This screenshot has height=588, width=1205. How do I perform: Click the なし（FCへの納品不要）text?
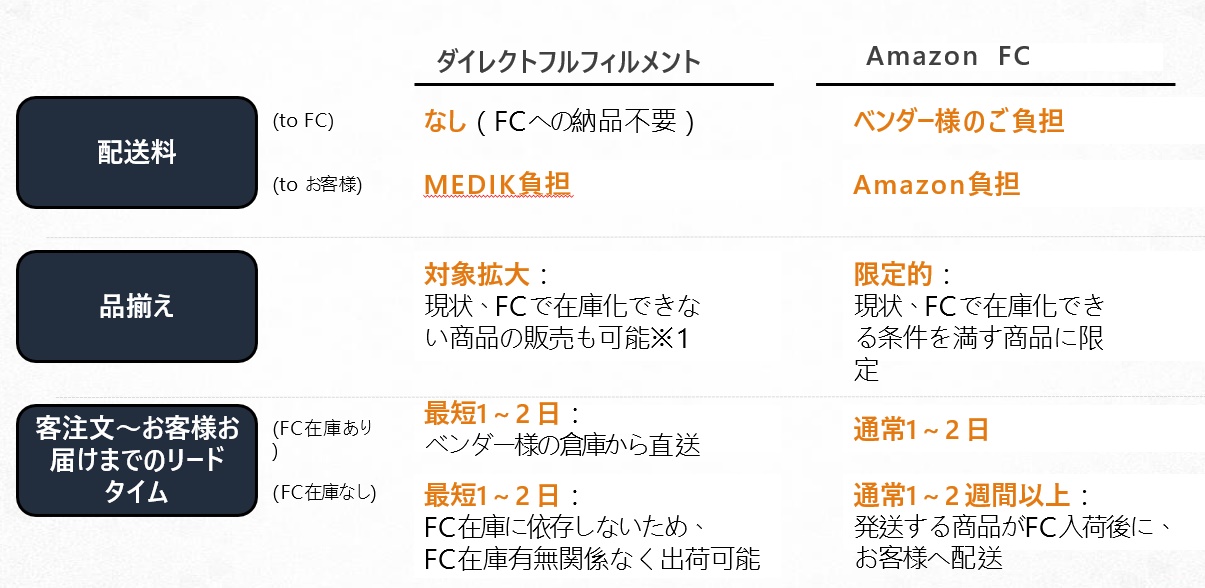pos(559,122)
